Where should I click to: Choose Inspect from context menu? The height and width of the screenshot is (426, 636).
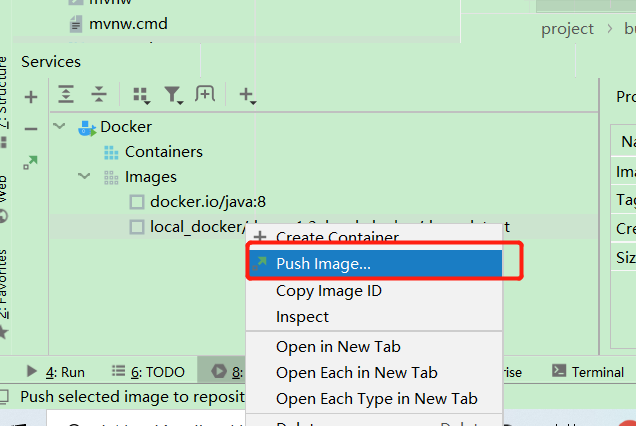[374, 317]
